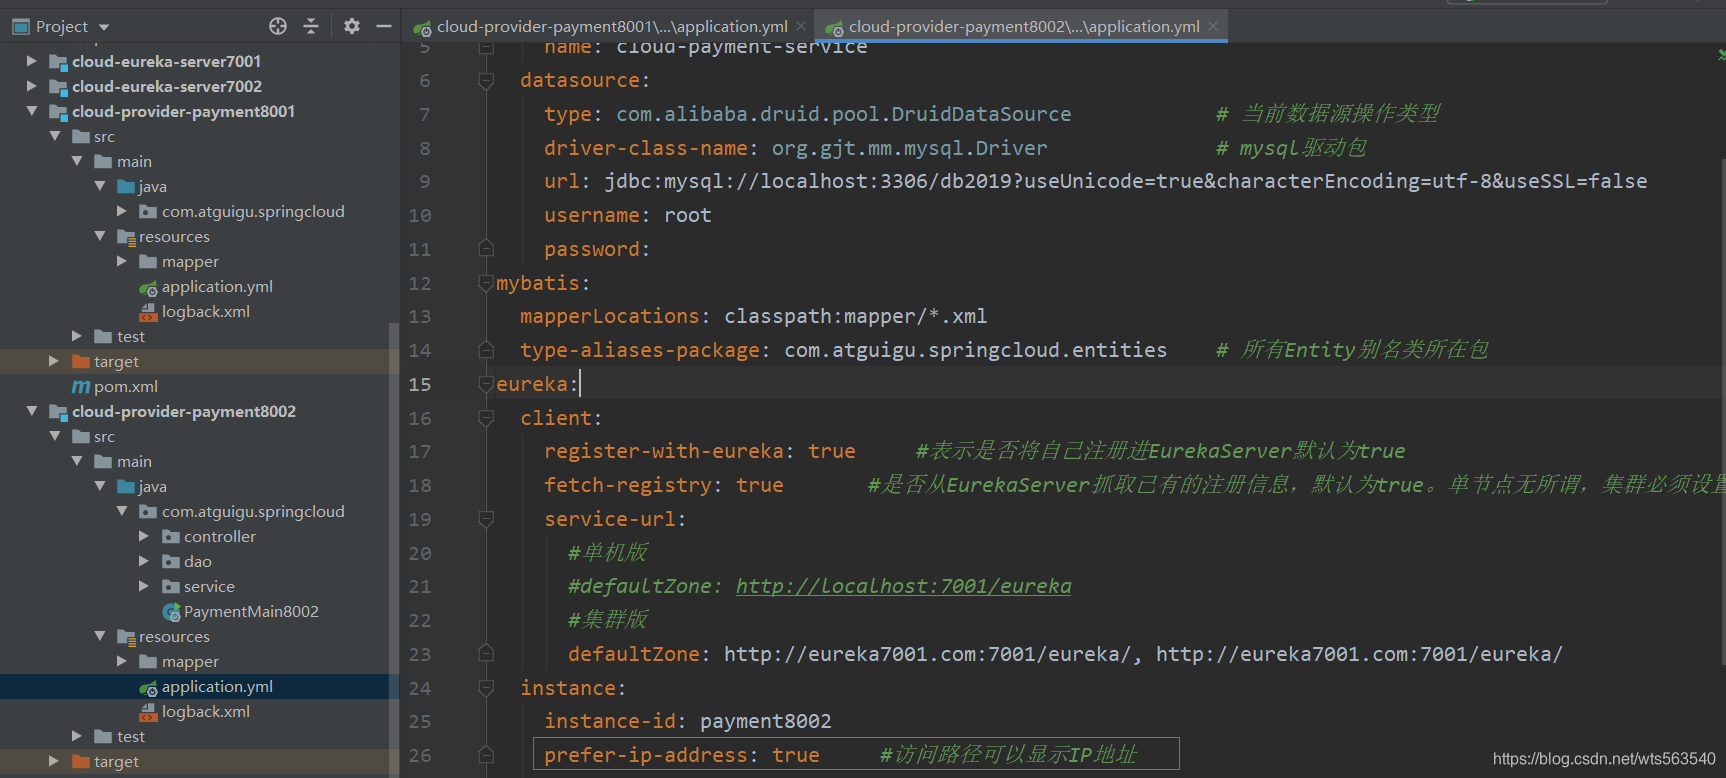Toggle fold marker at instance line 24

486,688
